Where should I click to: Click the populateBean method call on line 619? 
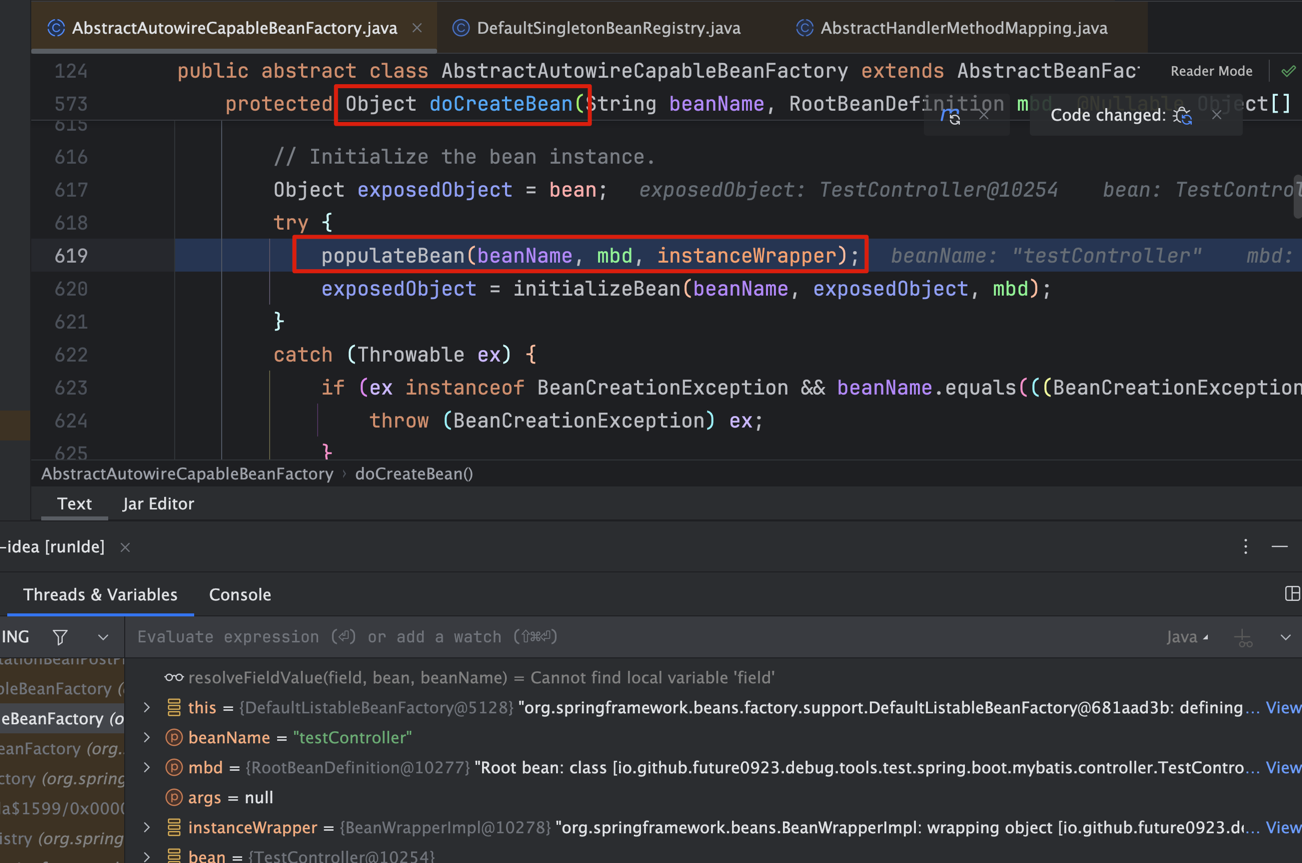tap(393, 256)
